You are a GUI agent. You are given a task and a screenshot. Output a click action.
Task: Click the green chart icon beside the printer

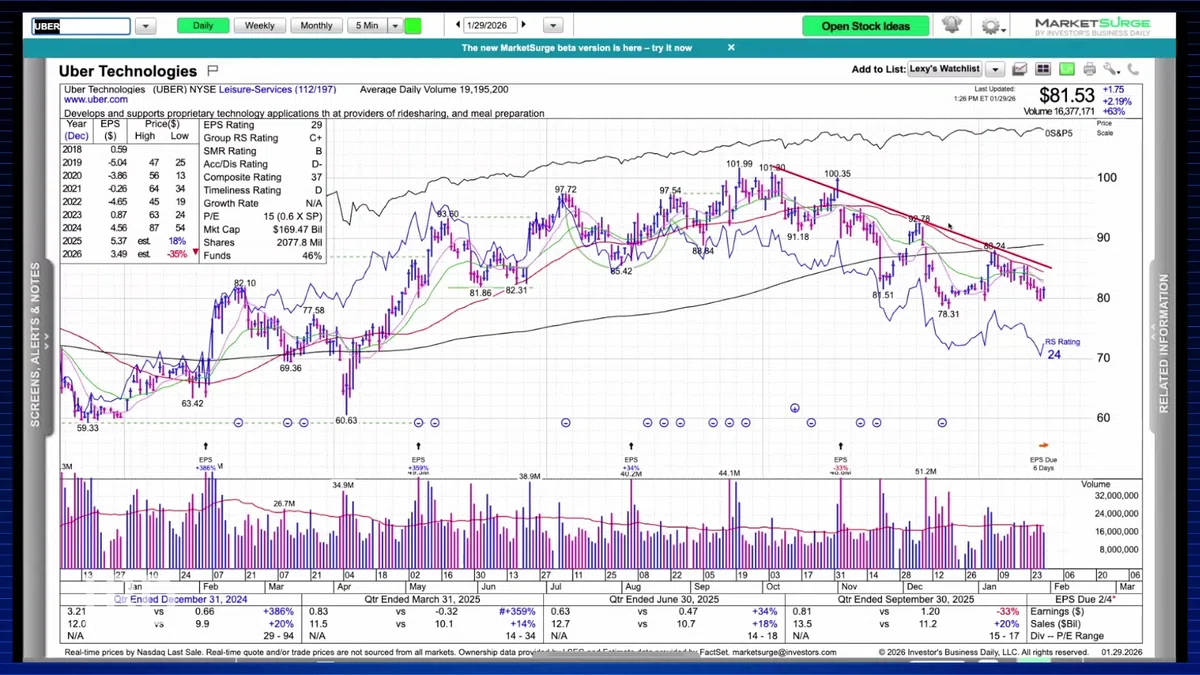pyautogui.click(x=1066, y=69)
